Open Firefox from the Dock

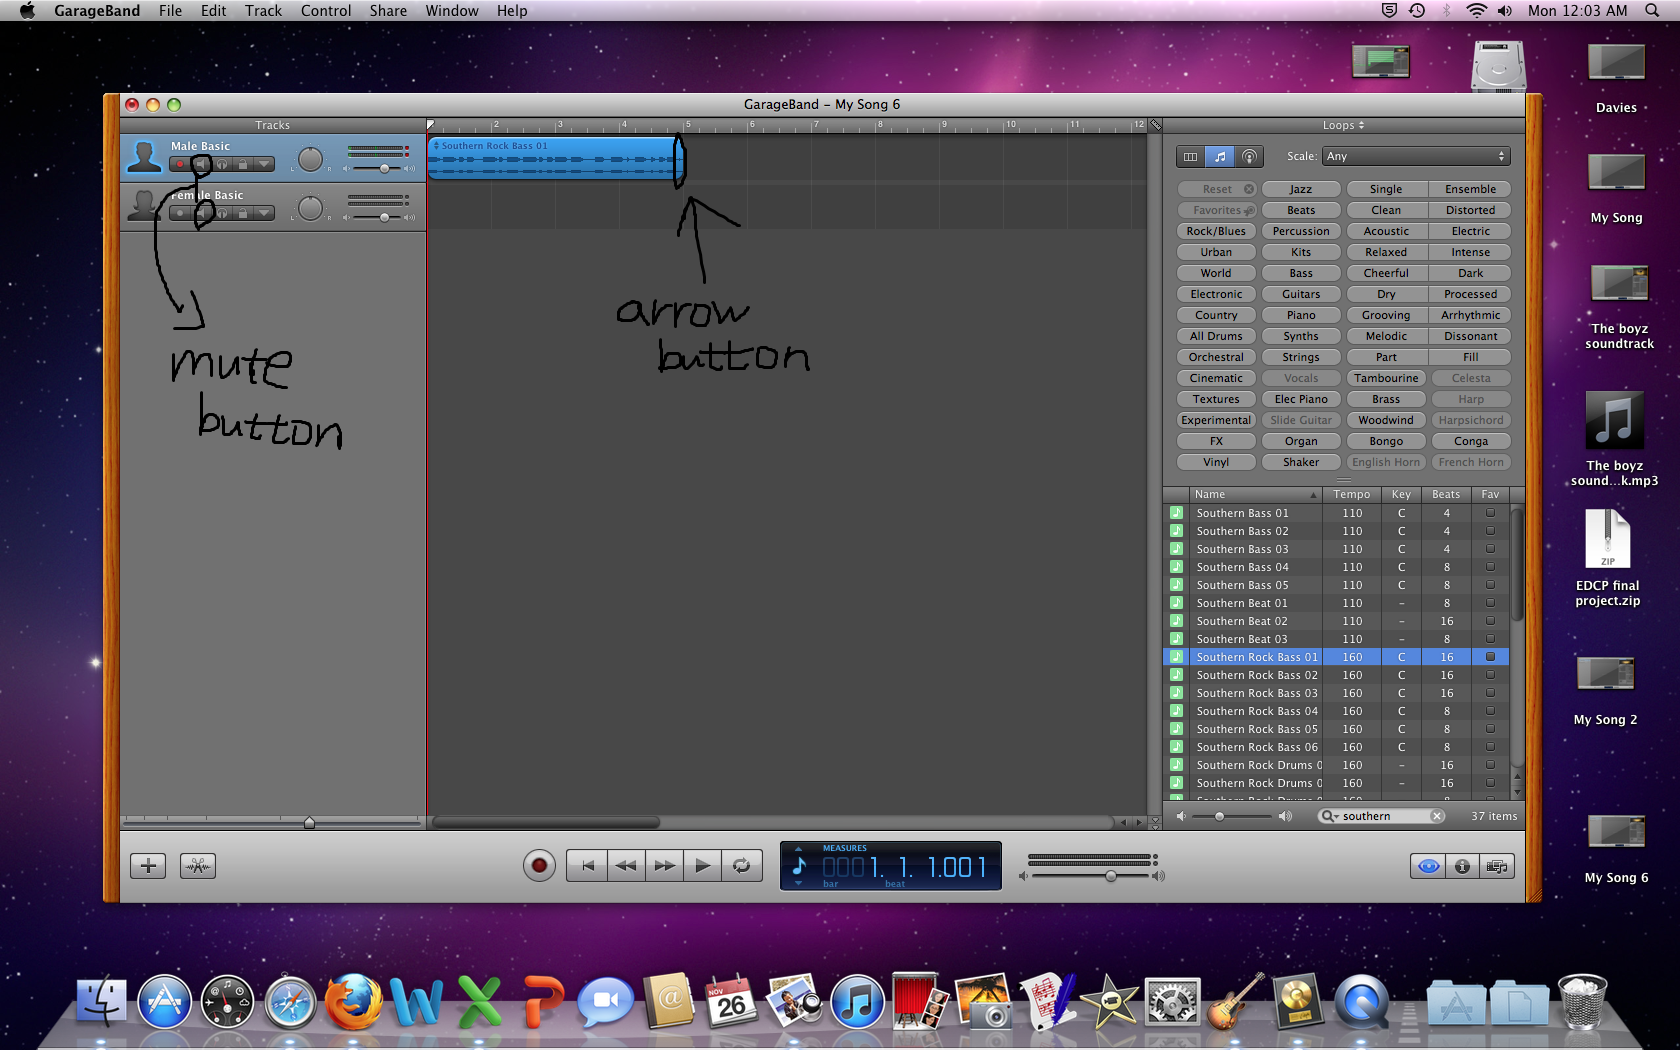pyautogui.click(x=353, y=1001)
